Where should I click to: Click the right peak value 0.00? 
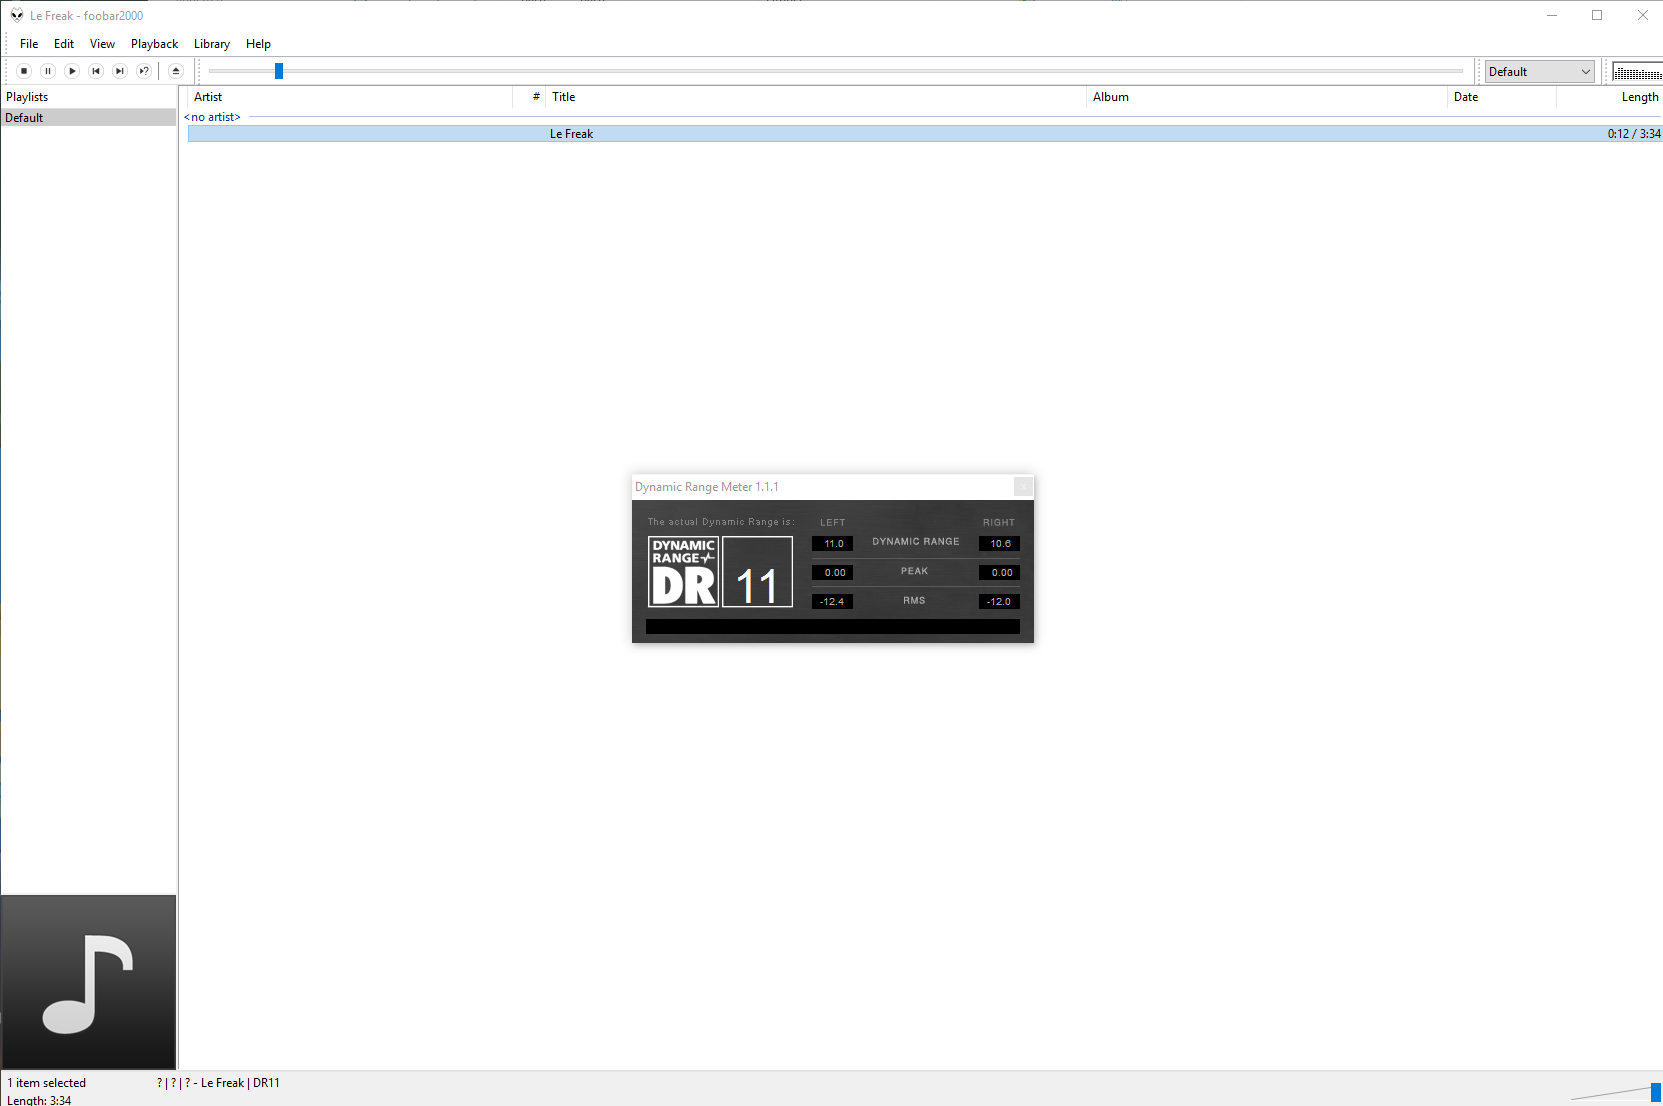1000,573
